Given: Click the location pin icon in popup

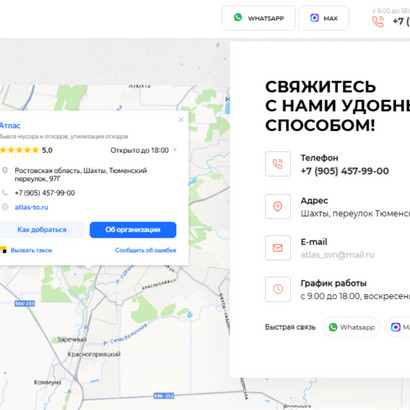Looking at the screenshot, I should tap(5, 171).
